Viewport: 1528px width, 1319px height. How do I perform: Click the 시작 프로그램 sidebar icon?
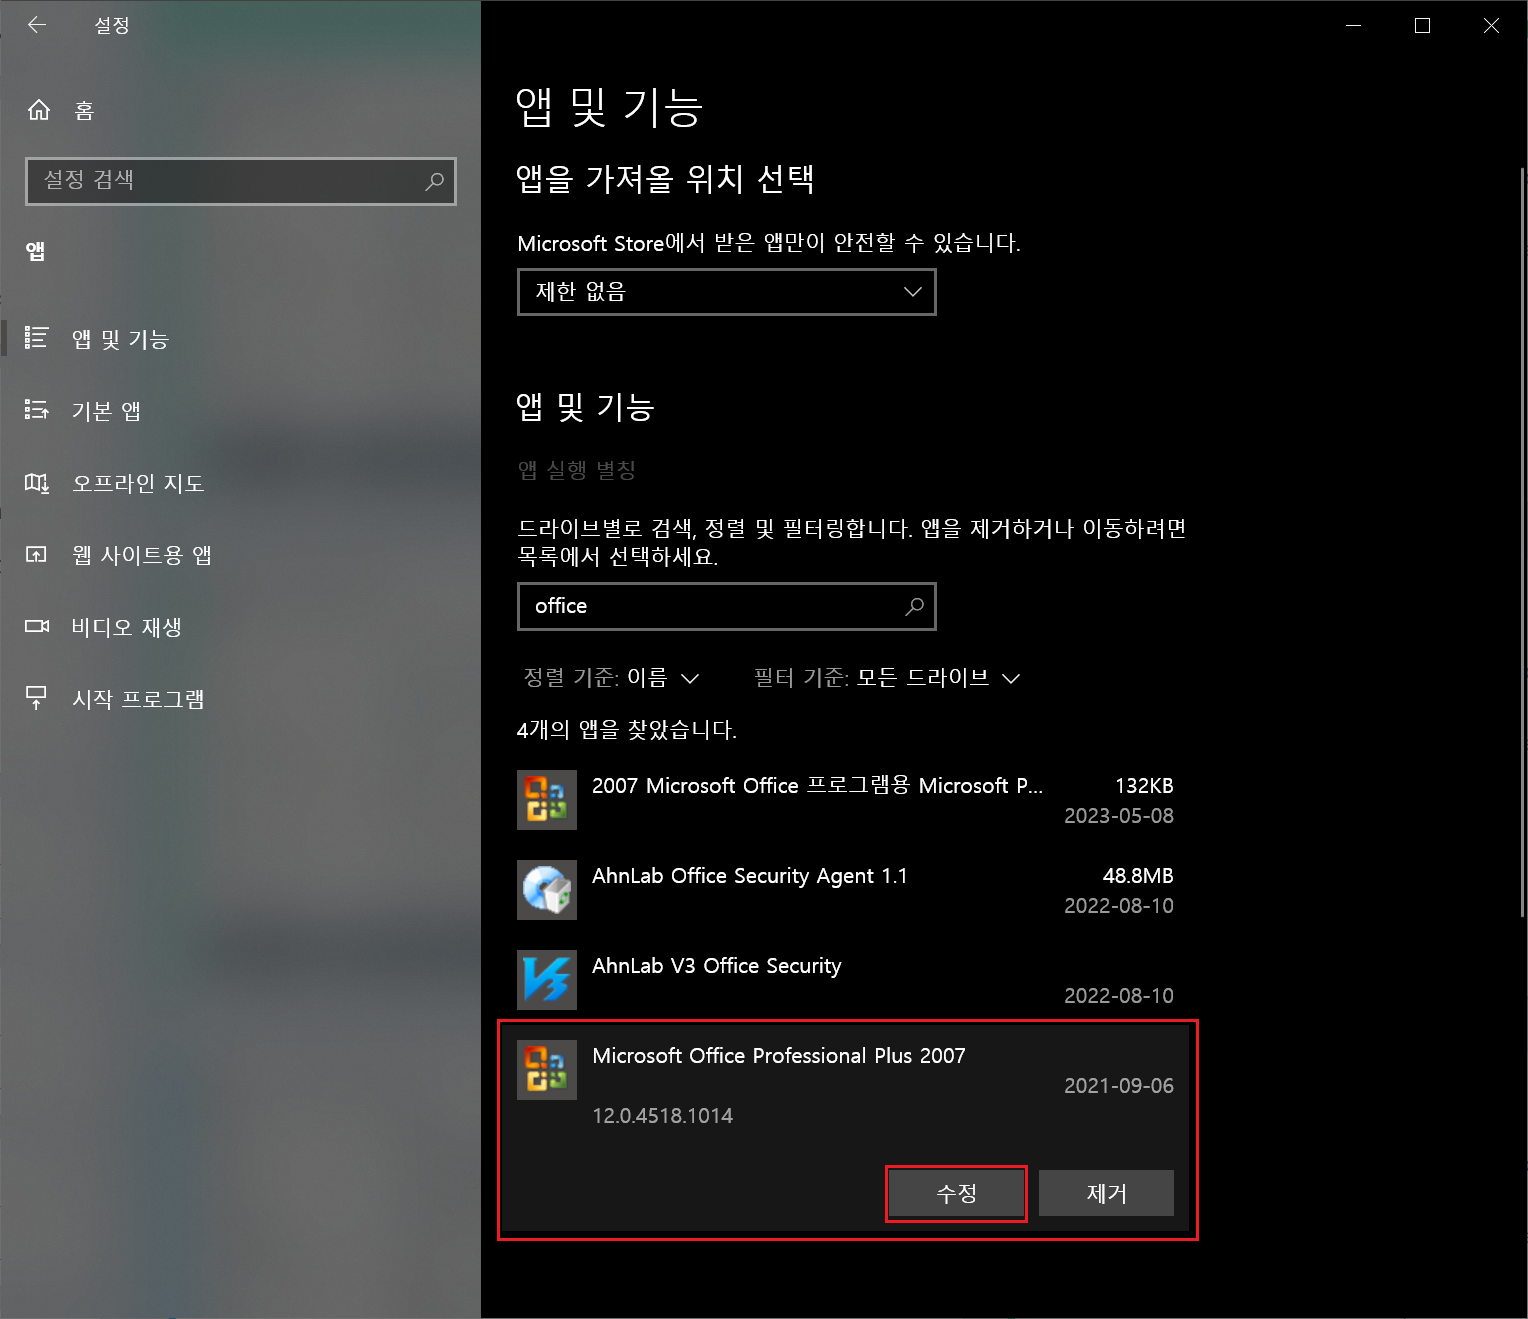[36, 698]
